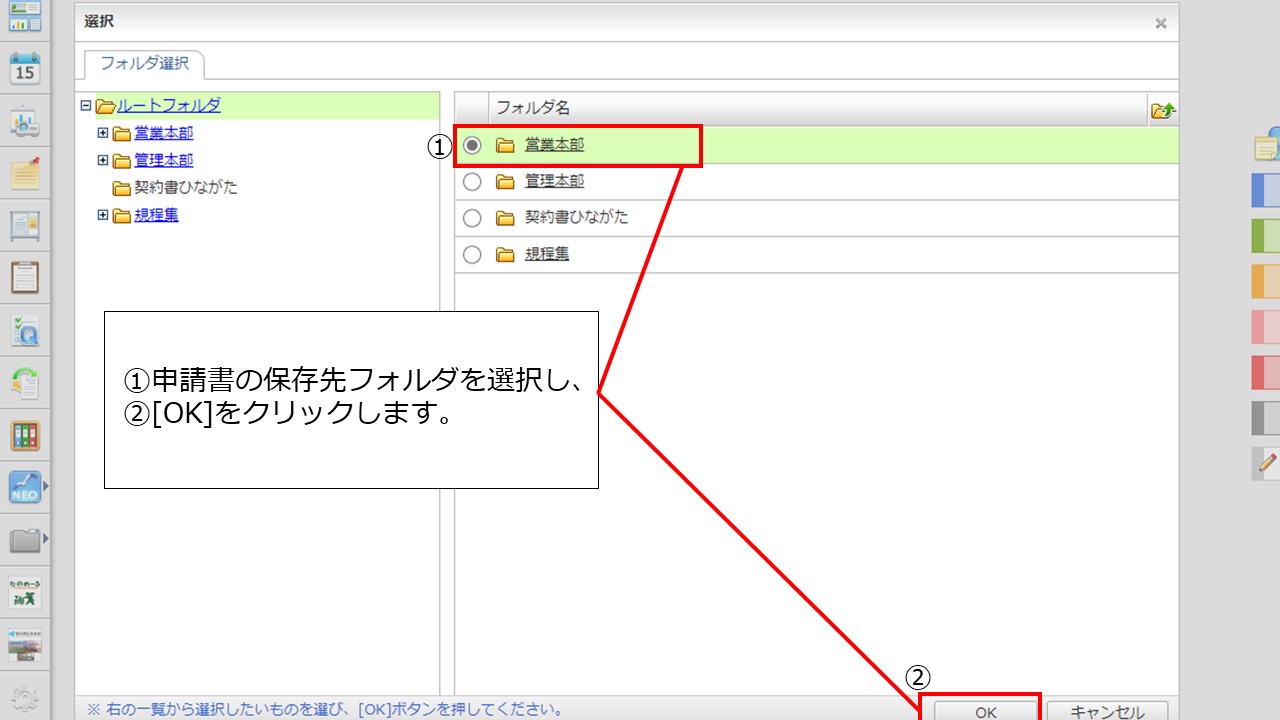The width and height of the screenshot is (1280, 720).
Task: Click the gray folder sidebar icon
Action: point(24,541)
